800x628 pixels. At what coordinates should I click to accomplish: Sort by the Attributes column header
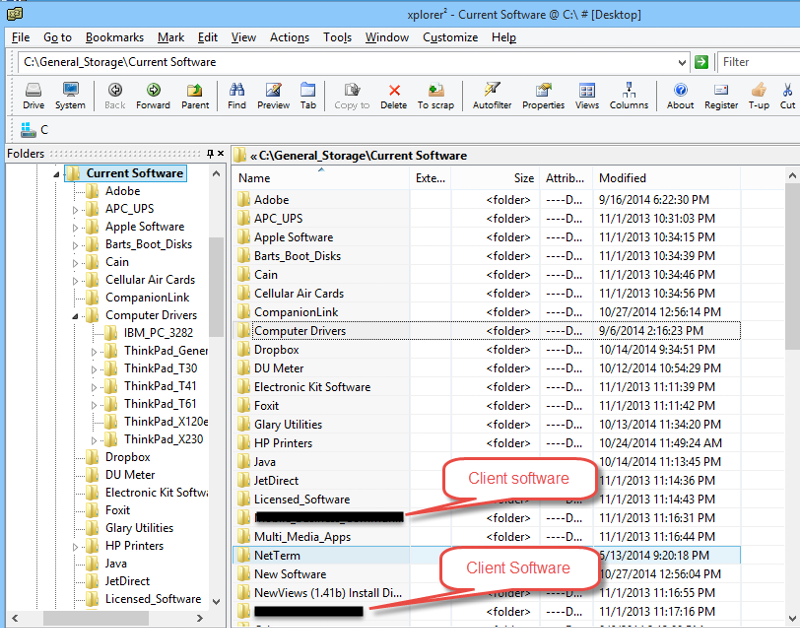click(x=566, y=178)
